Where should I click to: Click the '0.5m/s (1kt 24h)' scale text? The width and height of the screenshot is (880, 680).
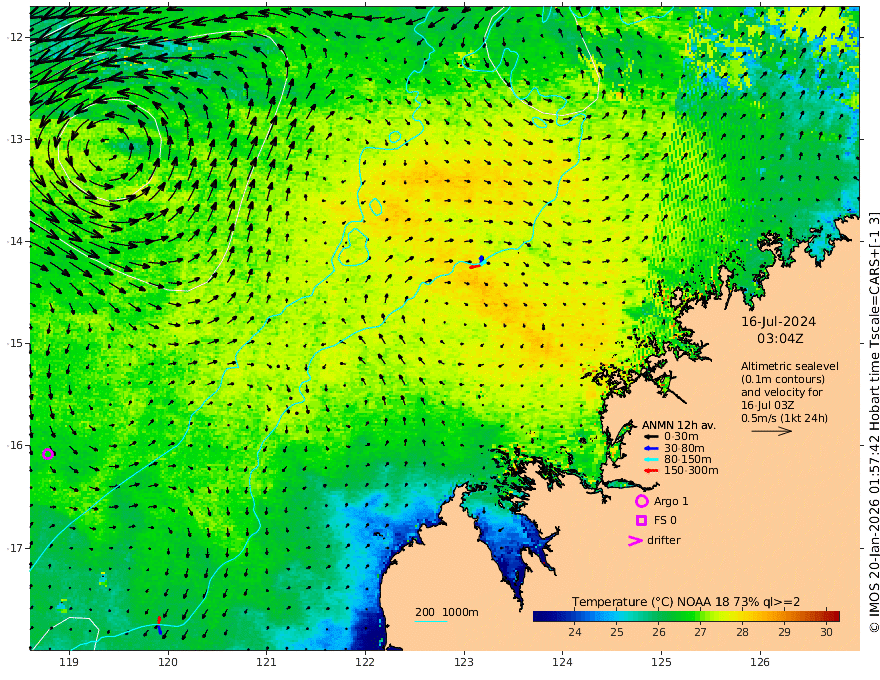[x=784, y=418]
